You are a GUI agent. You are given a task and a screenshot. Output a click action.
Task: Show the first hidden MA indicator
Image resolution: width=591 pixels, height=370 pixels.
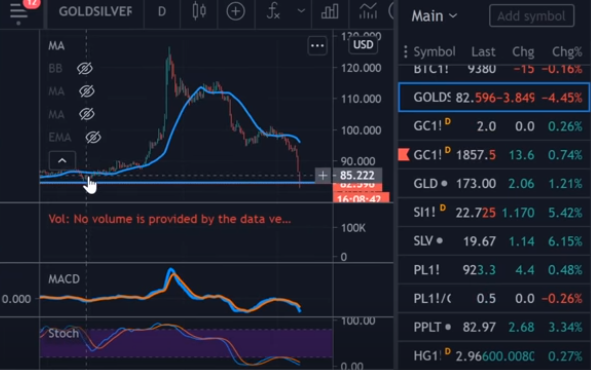coord(87,92)
